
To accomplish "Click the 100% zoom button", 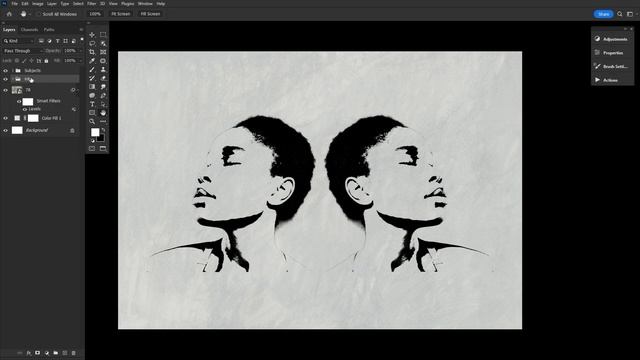I will [95, 14].
